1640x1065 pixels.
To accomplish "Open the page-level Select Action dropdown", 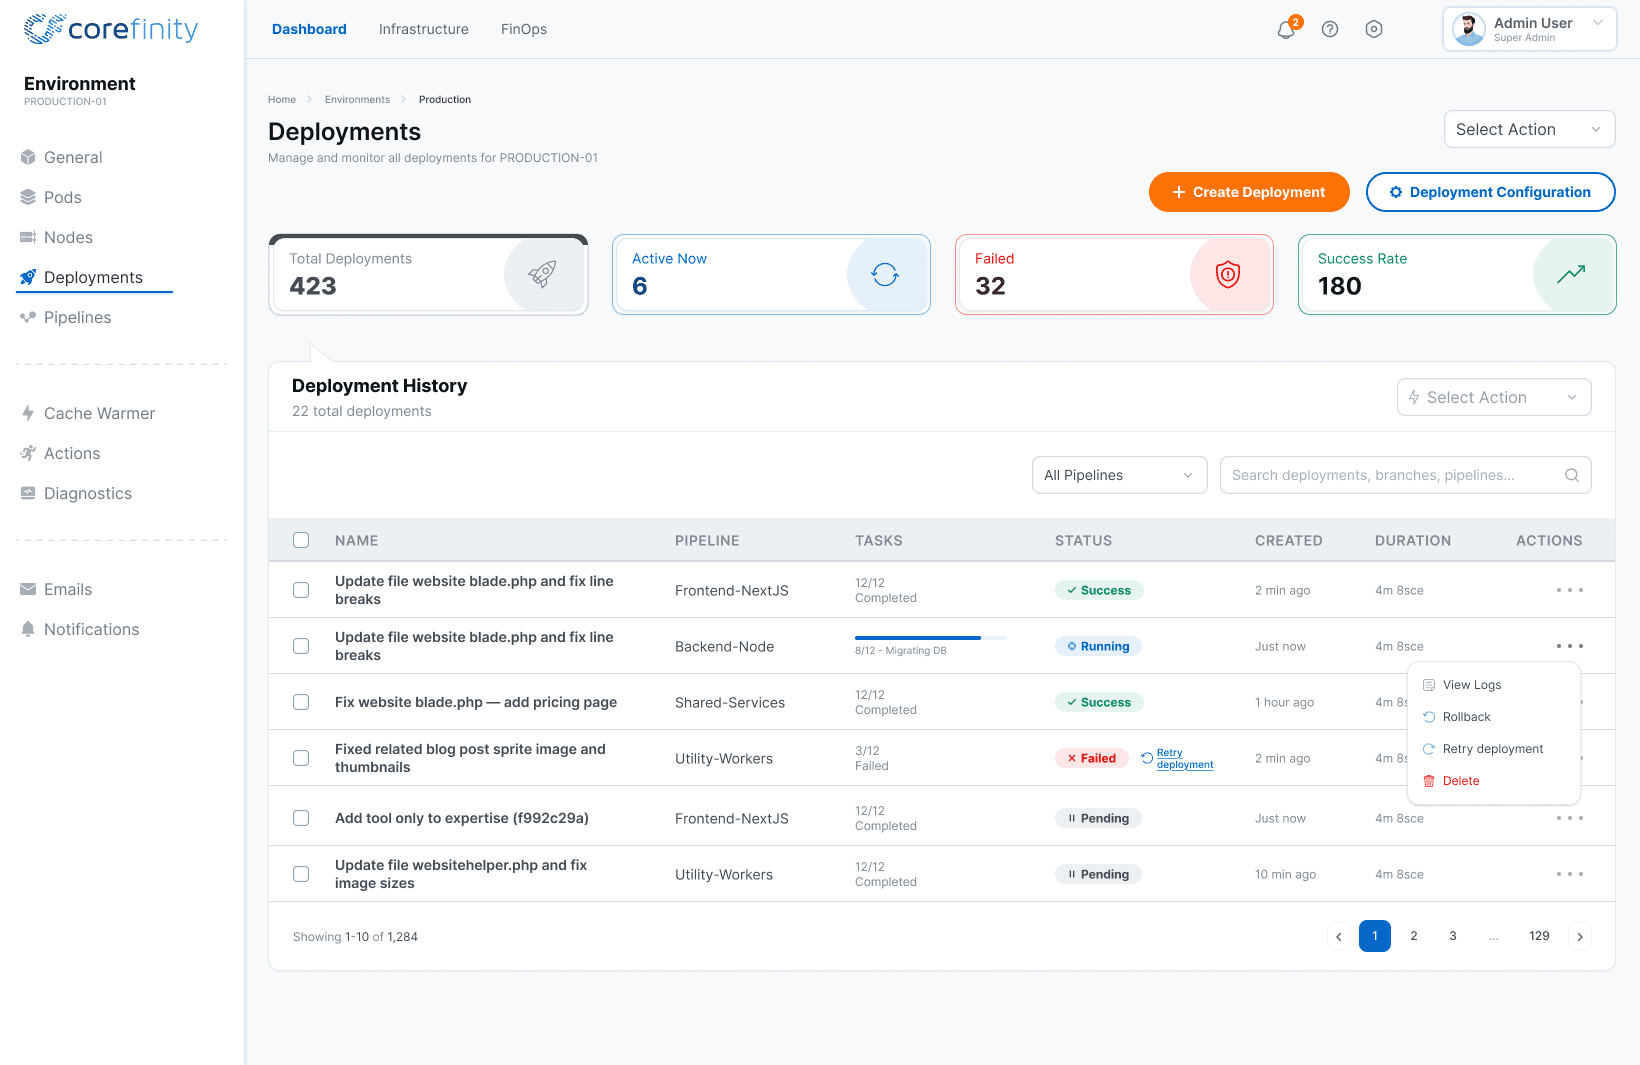I will point(1530,129).
